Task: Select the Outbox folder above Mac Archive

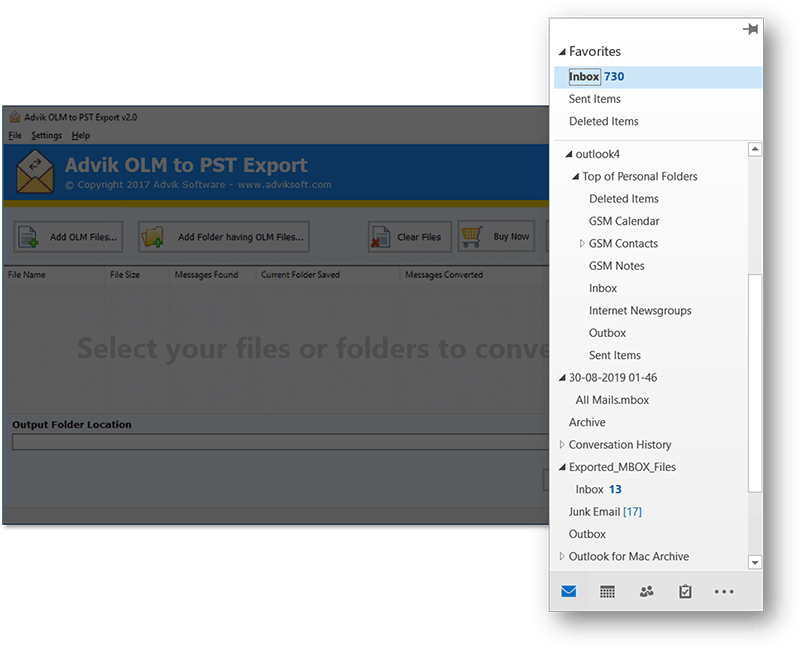Action: [x=587, y=534]
